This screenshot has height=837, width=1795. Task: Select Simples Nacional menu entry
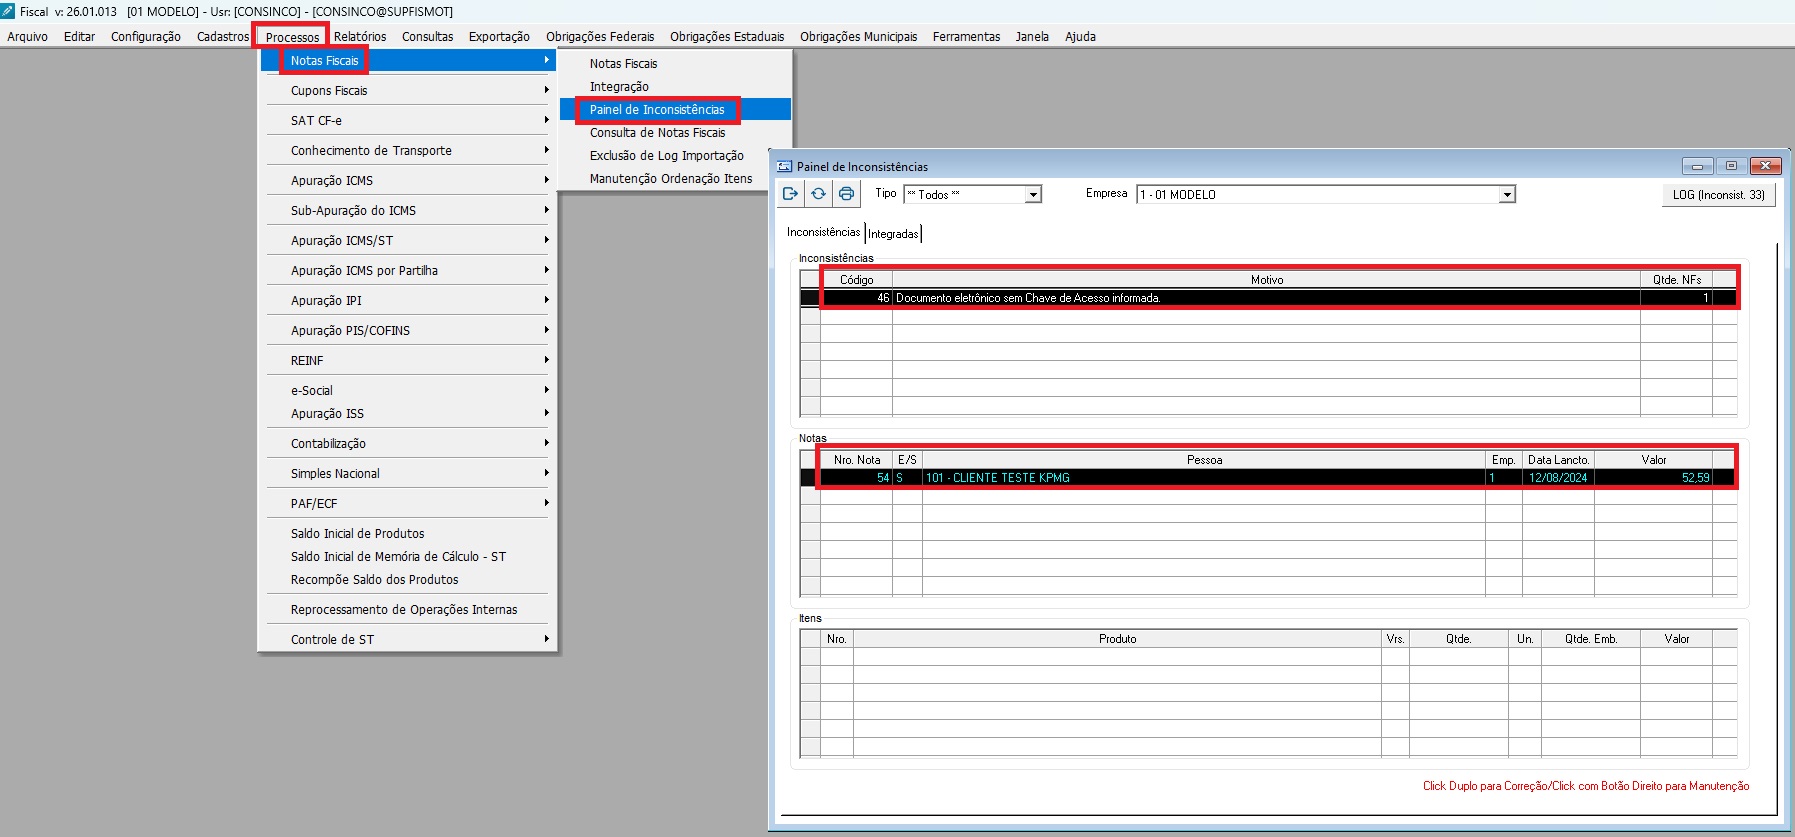point(408,473)
